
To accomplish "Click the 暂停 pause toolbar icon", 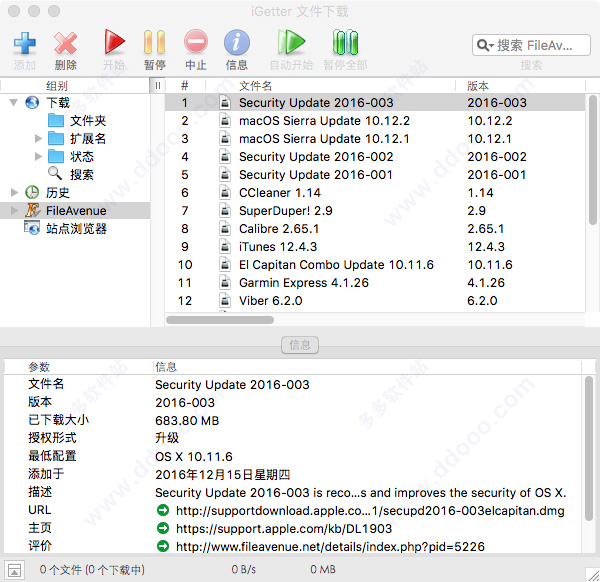I will click(155, 42).
